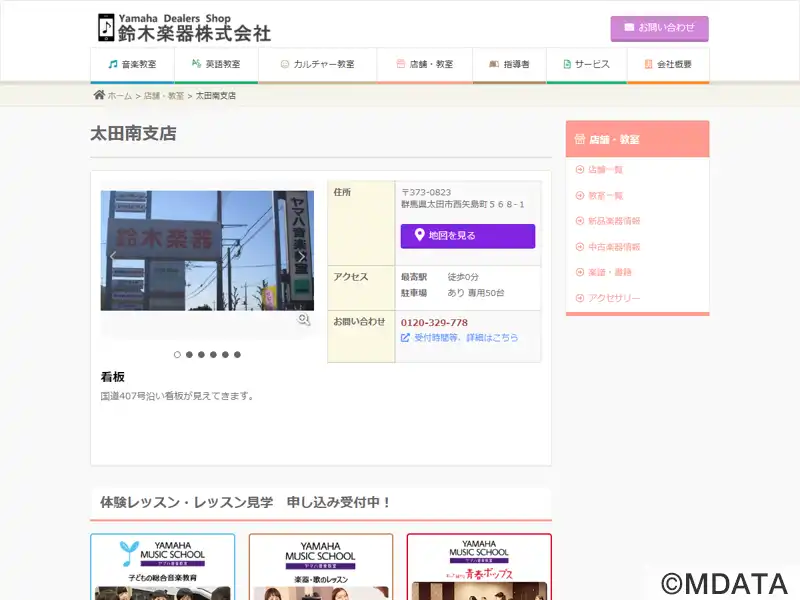Open the 店舗・教室 menu tab
This screenshot has height=600, width=800.
424,65
